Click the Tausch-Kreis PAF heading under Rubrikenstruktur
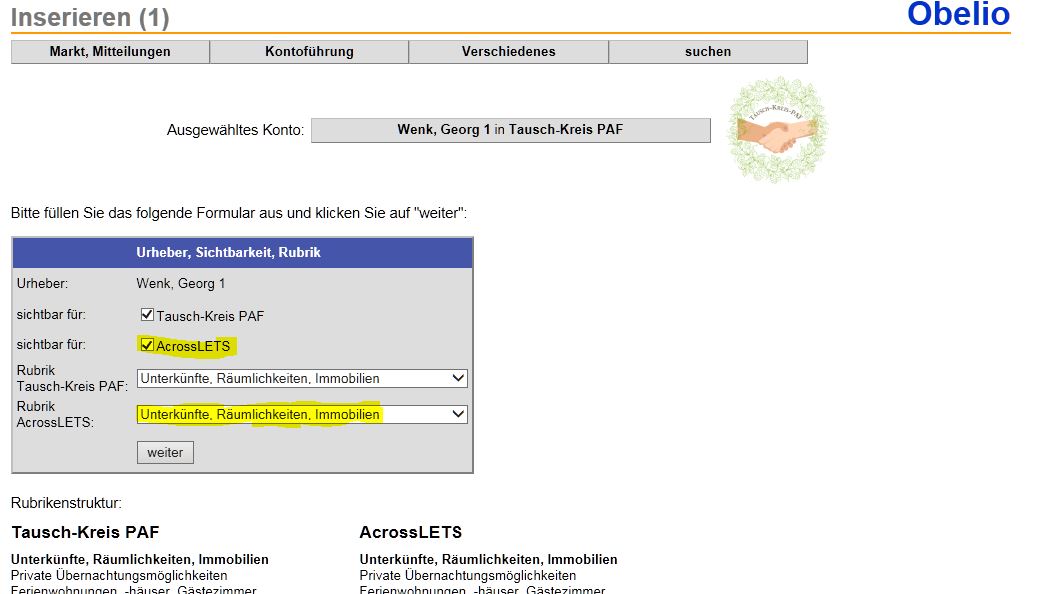The image size is (1044, 594). [85, 532]
